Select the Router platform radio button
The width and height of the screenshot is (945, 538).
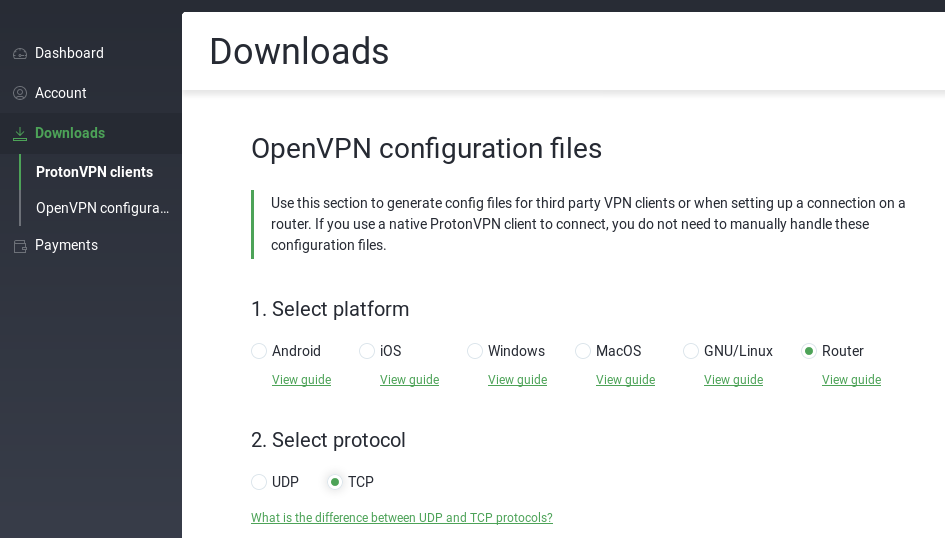[809, 351]
